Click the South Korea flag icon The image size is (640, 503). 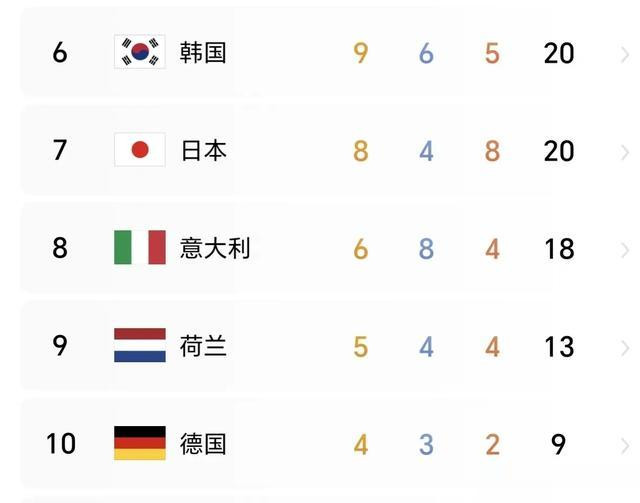[x=140, y=52]
